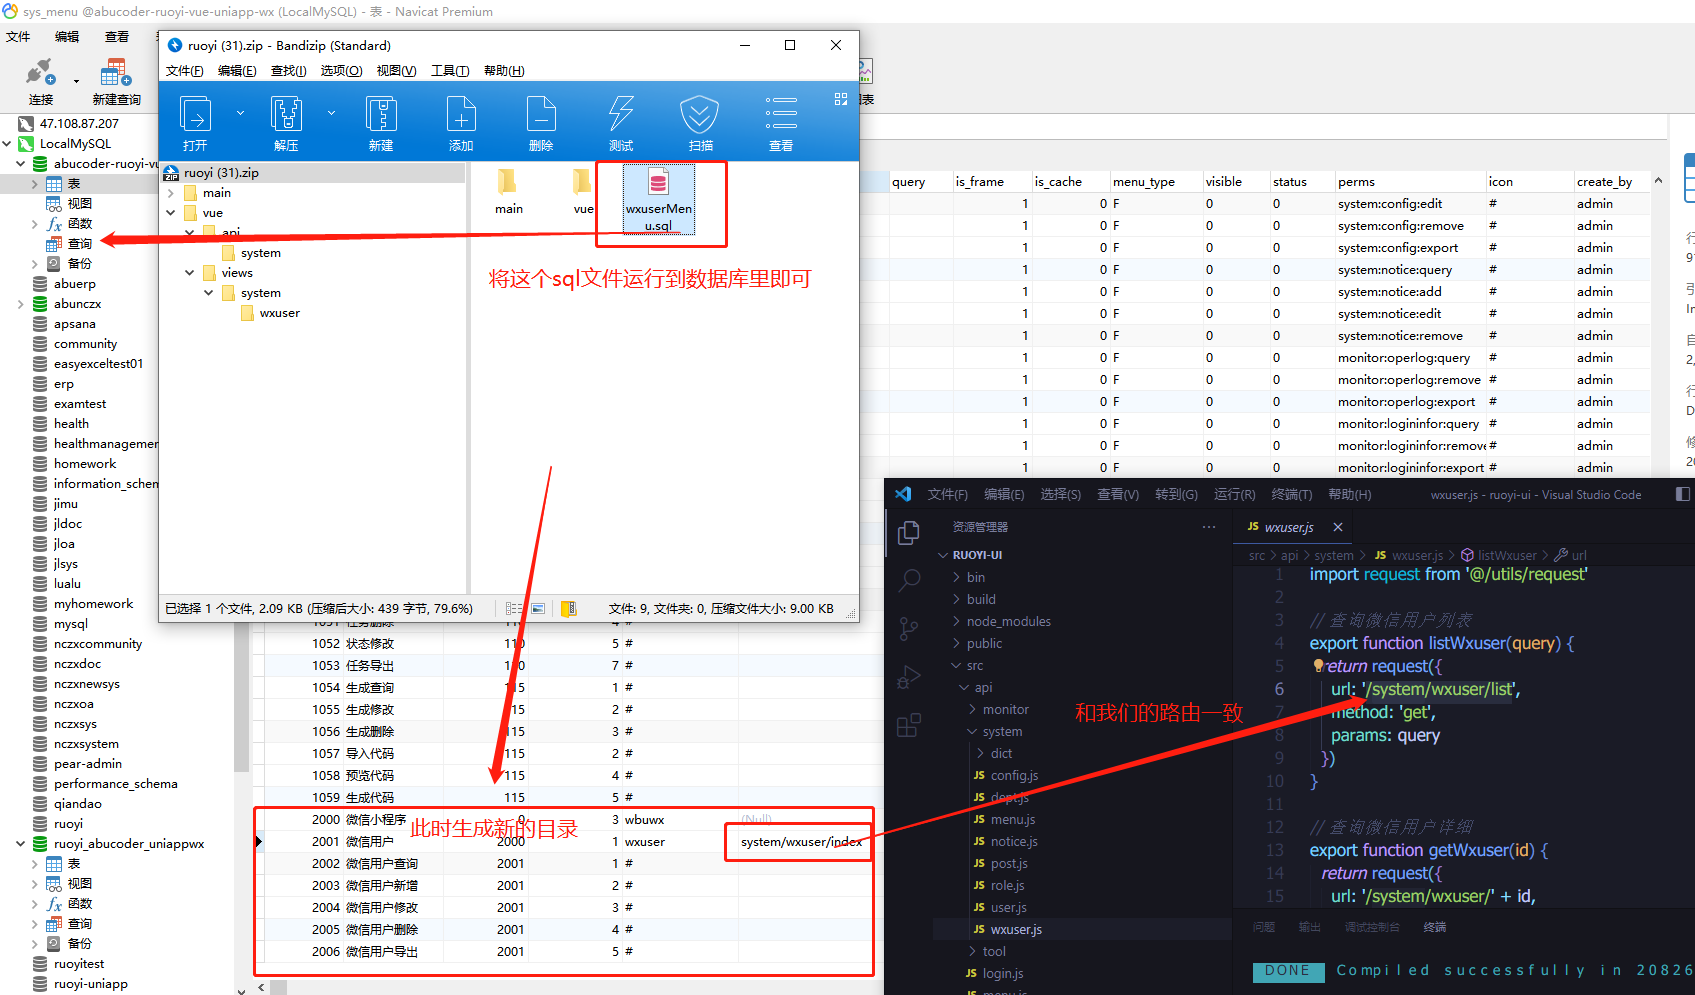Click Bandizip grid layout icon at toolbar corner

click(841, 99)
